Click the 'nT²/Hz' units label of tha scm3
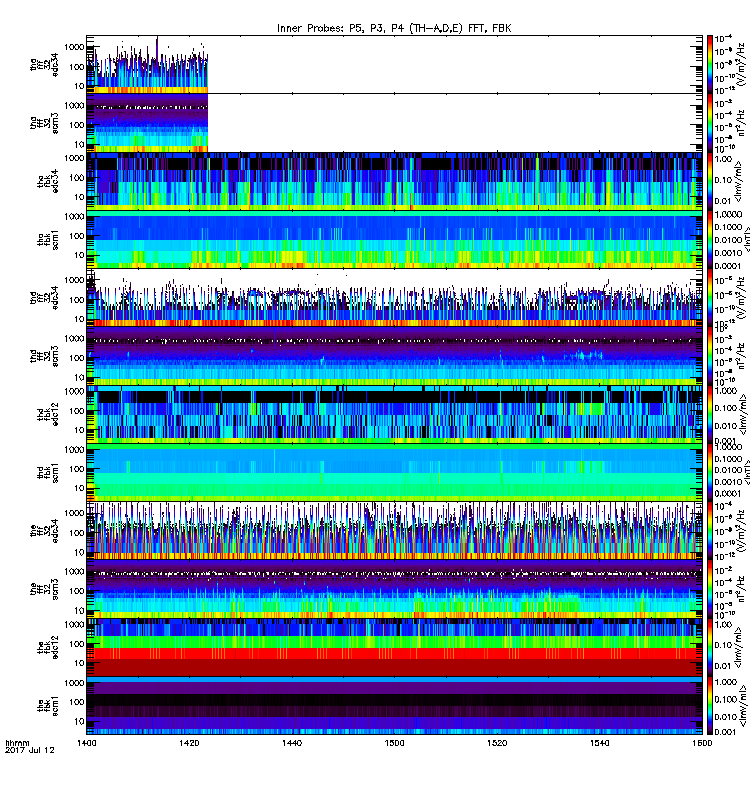This screenshot has height=800, width=750. [741, 123]
